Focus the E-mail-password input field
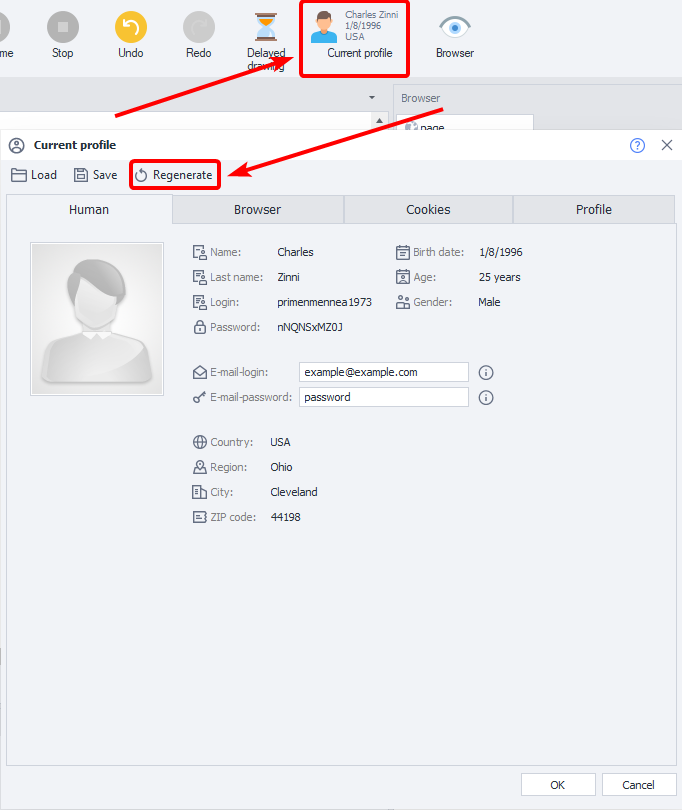682x810 pixels. click(383, 397)
